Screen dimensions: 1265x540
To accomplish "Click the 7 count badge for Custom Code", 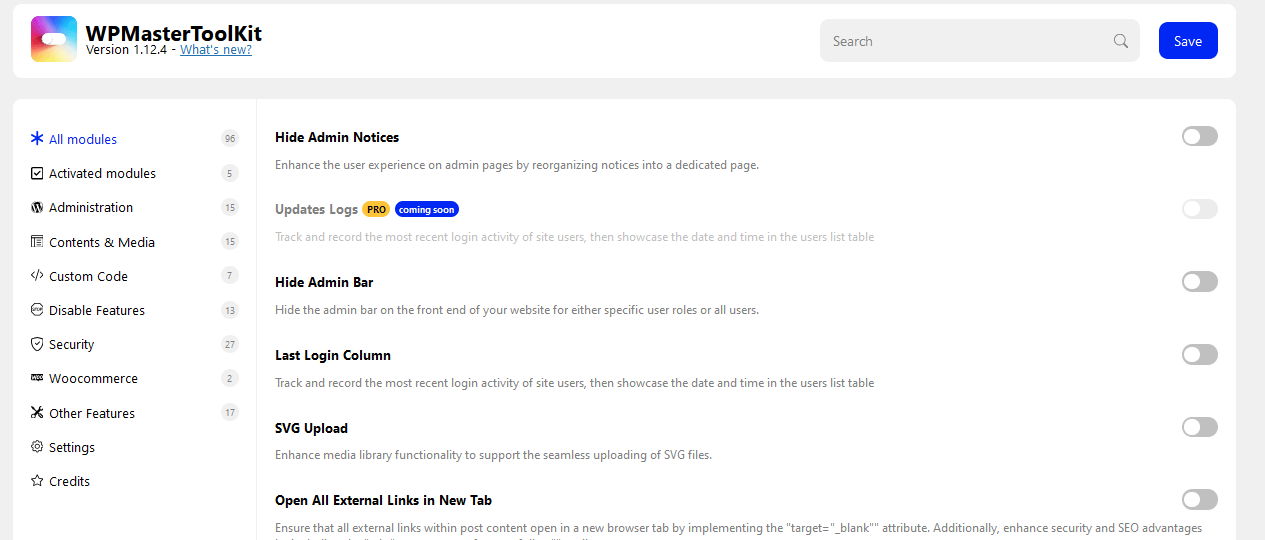I will click(230, 276).
